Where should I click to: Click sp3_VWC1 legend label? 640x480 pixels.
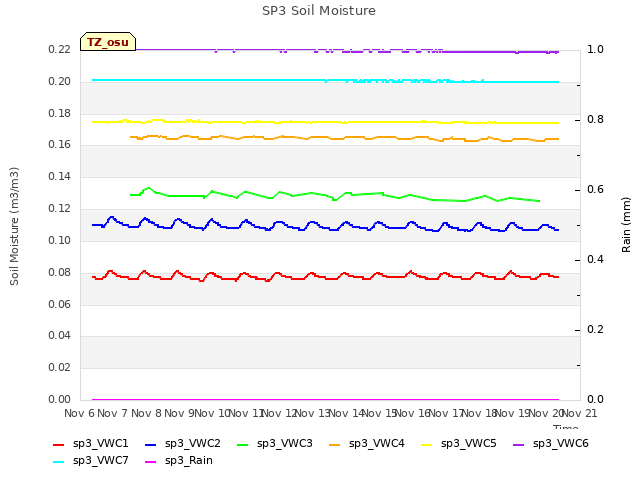click(x=100, y=443)
